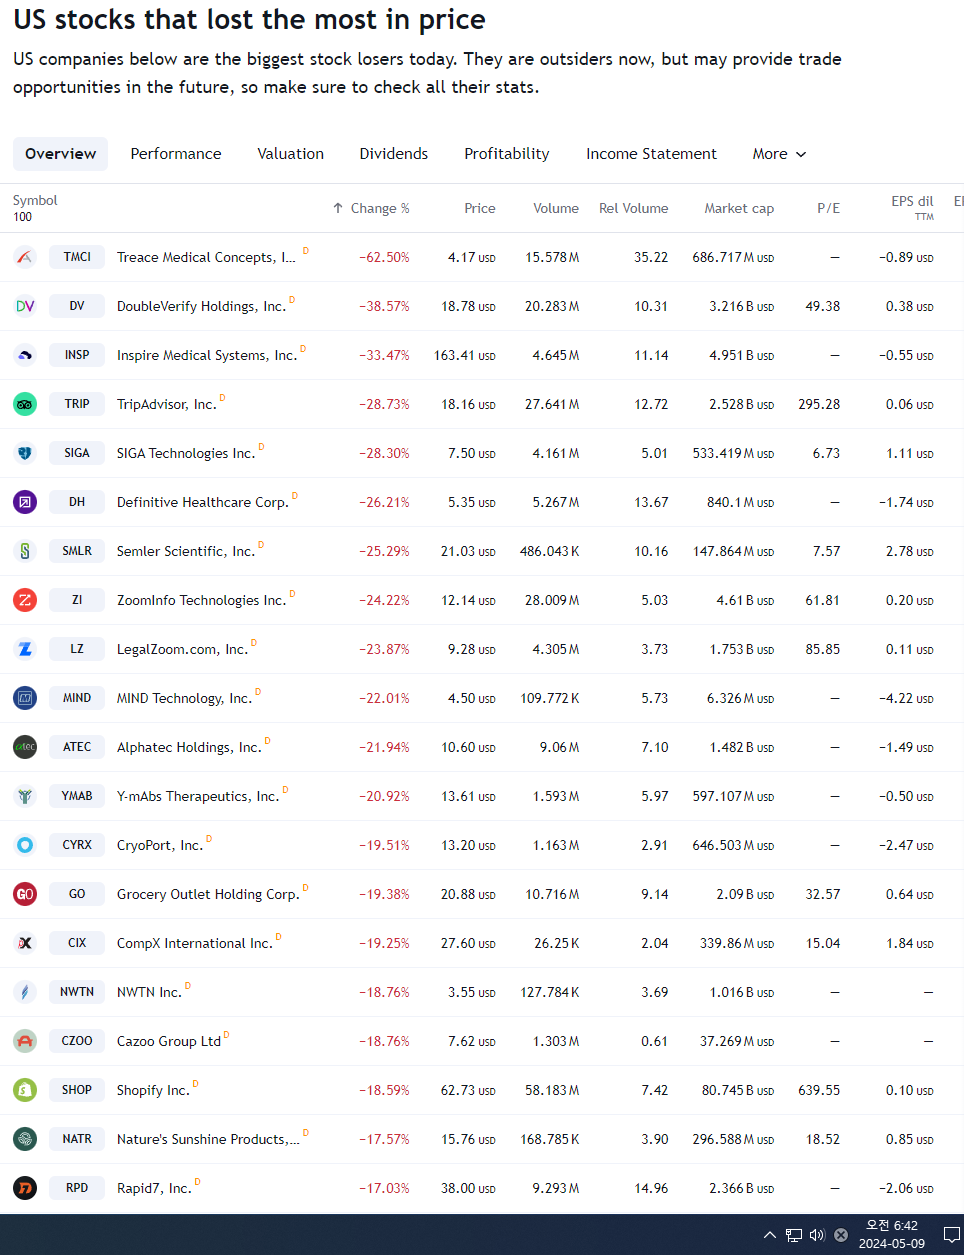Screen dimensions: 964x1255
Task: Switch to the Income Statement tab
Action: click(x=652, y=154)
